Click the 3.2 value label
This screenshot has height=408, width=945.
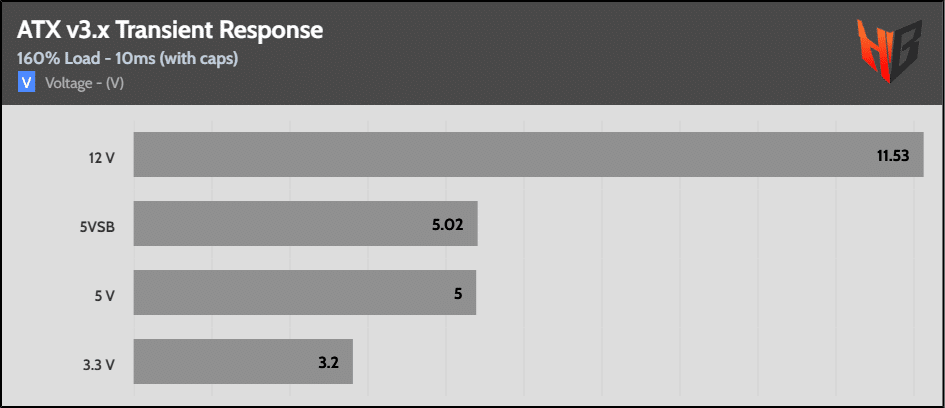328,362
